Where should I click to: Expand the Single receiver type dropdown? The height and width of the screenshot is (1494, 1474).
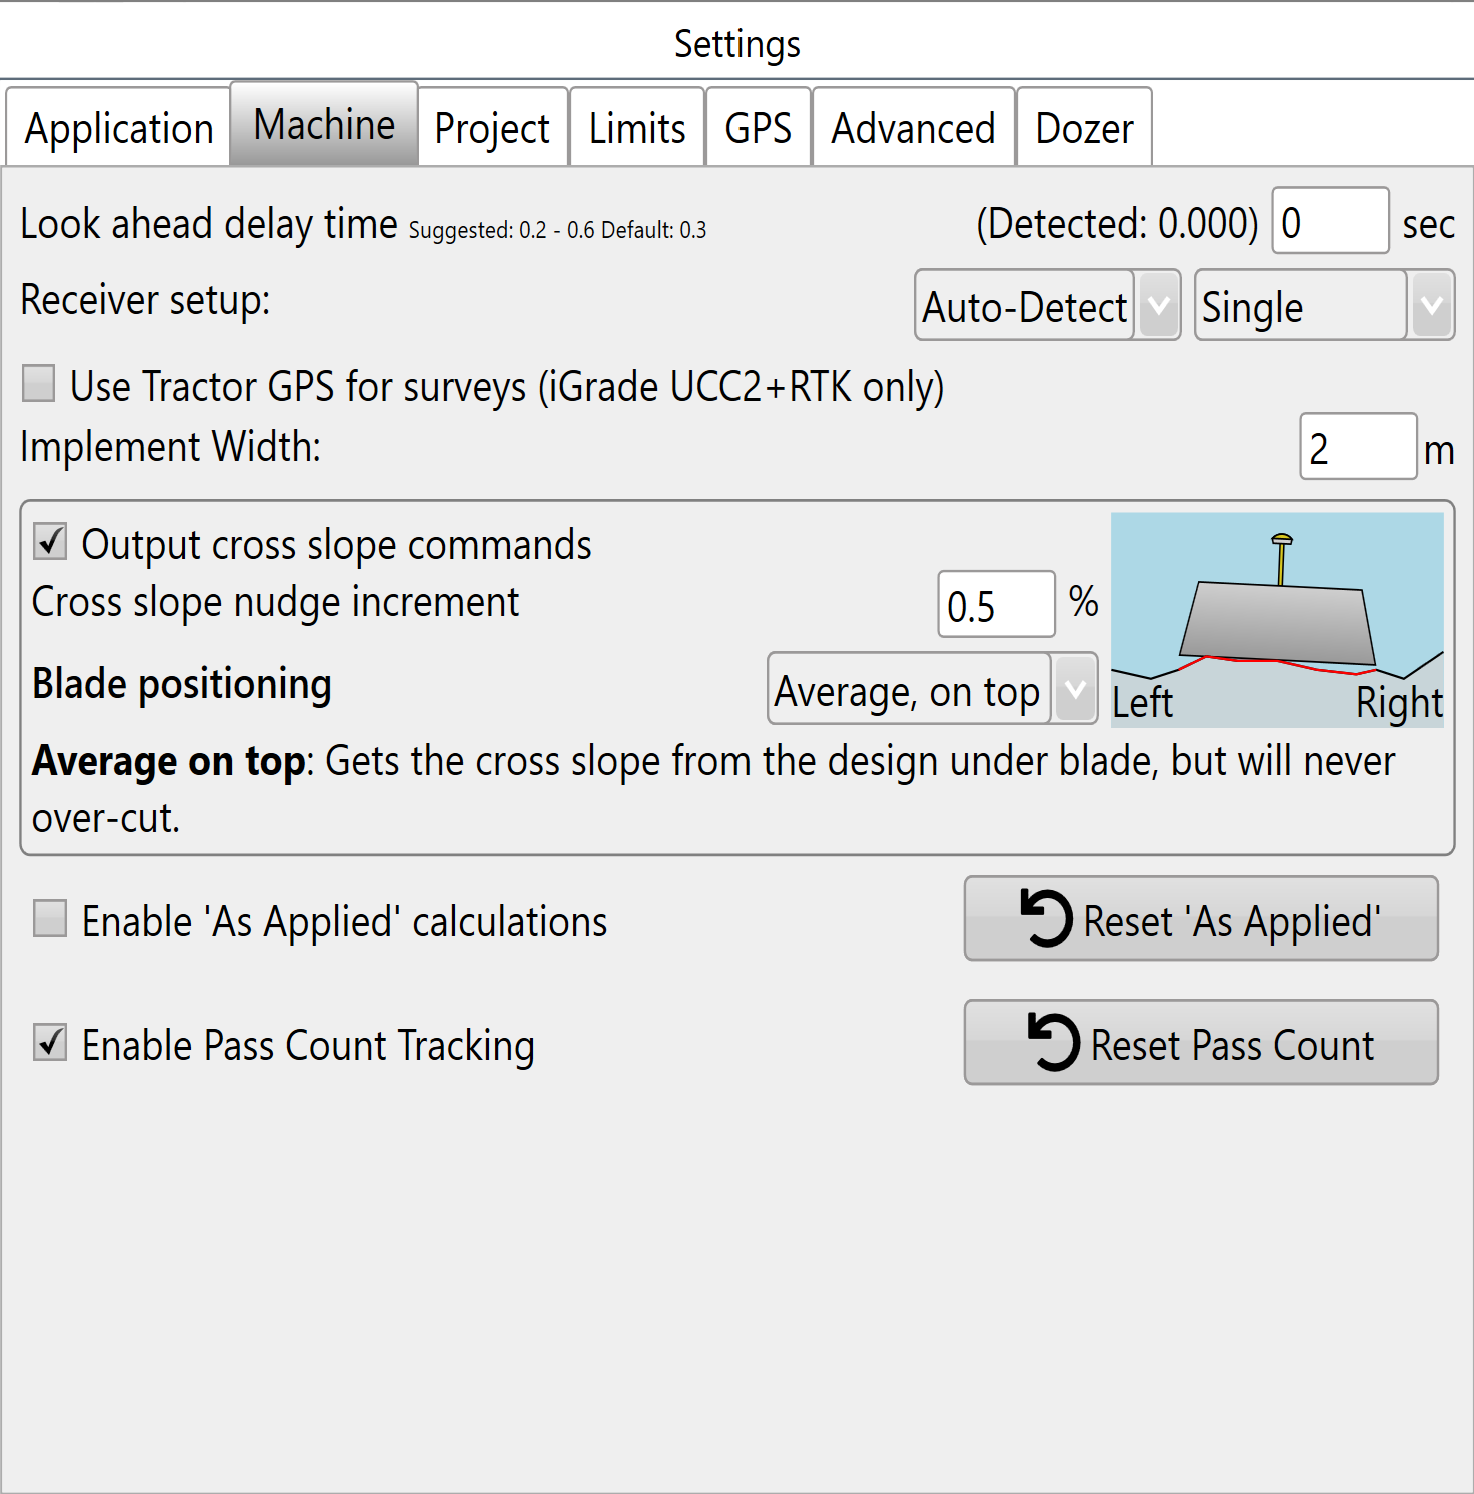coord(1324,305)
